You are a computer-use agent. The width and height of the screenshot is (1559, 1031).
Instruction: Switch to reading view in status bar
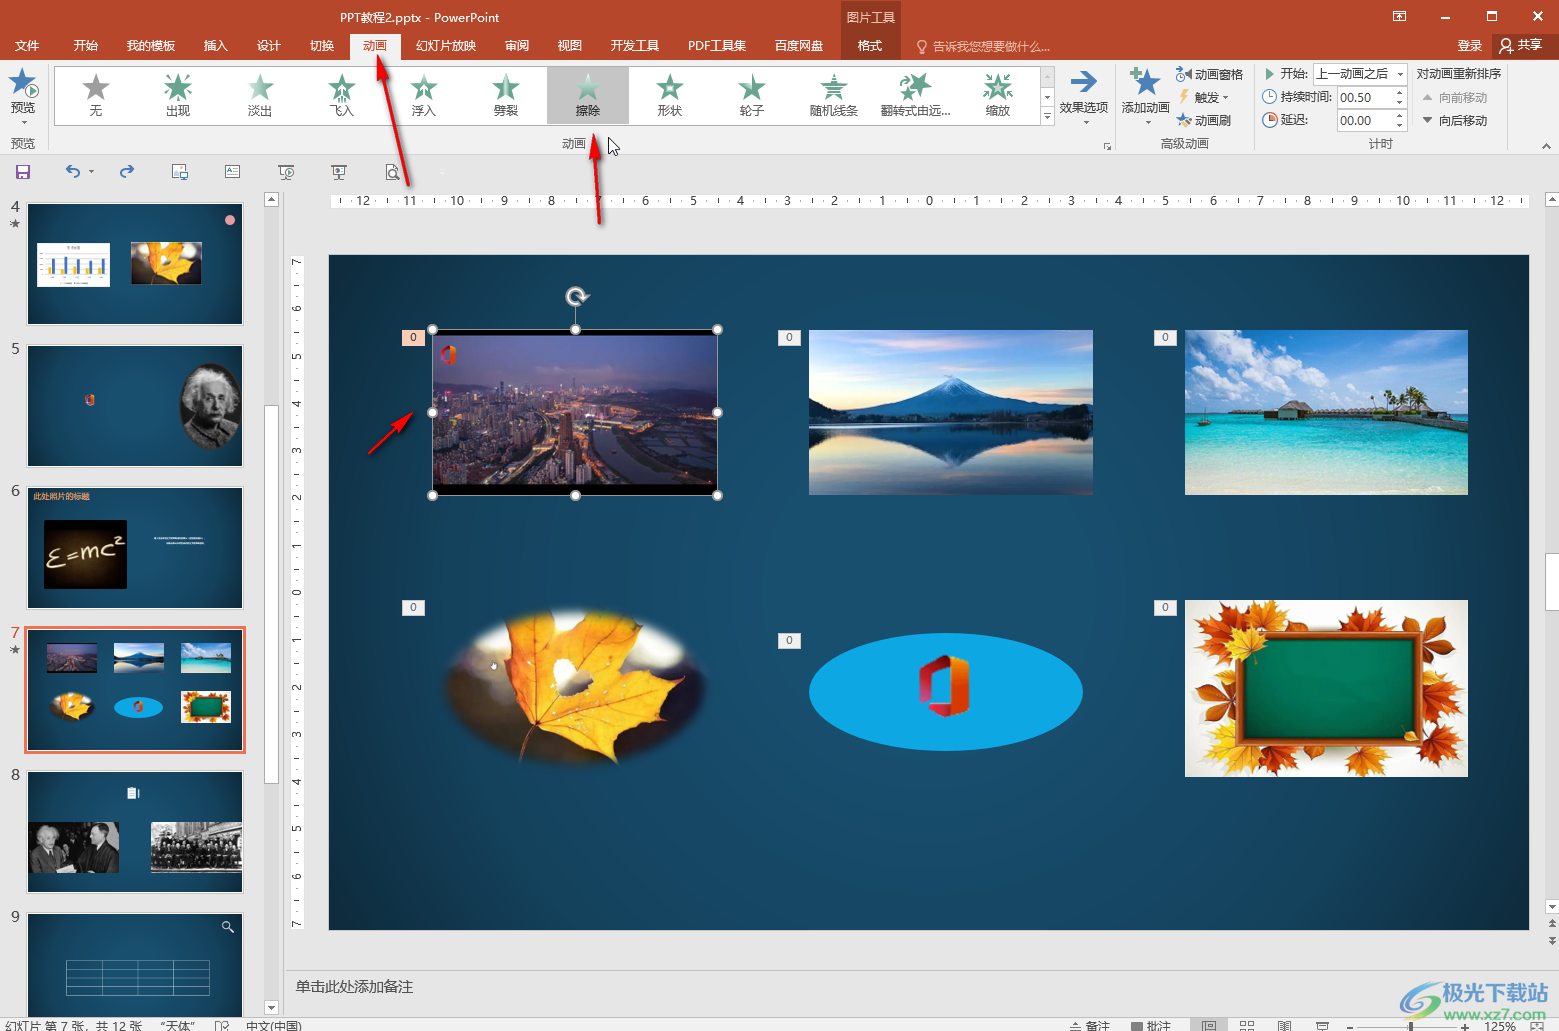point(1285,1025)
